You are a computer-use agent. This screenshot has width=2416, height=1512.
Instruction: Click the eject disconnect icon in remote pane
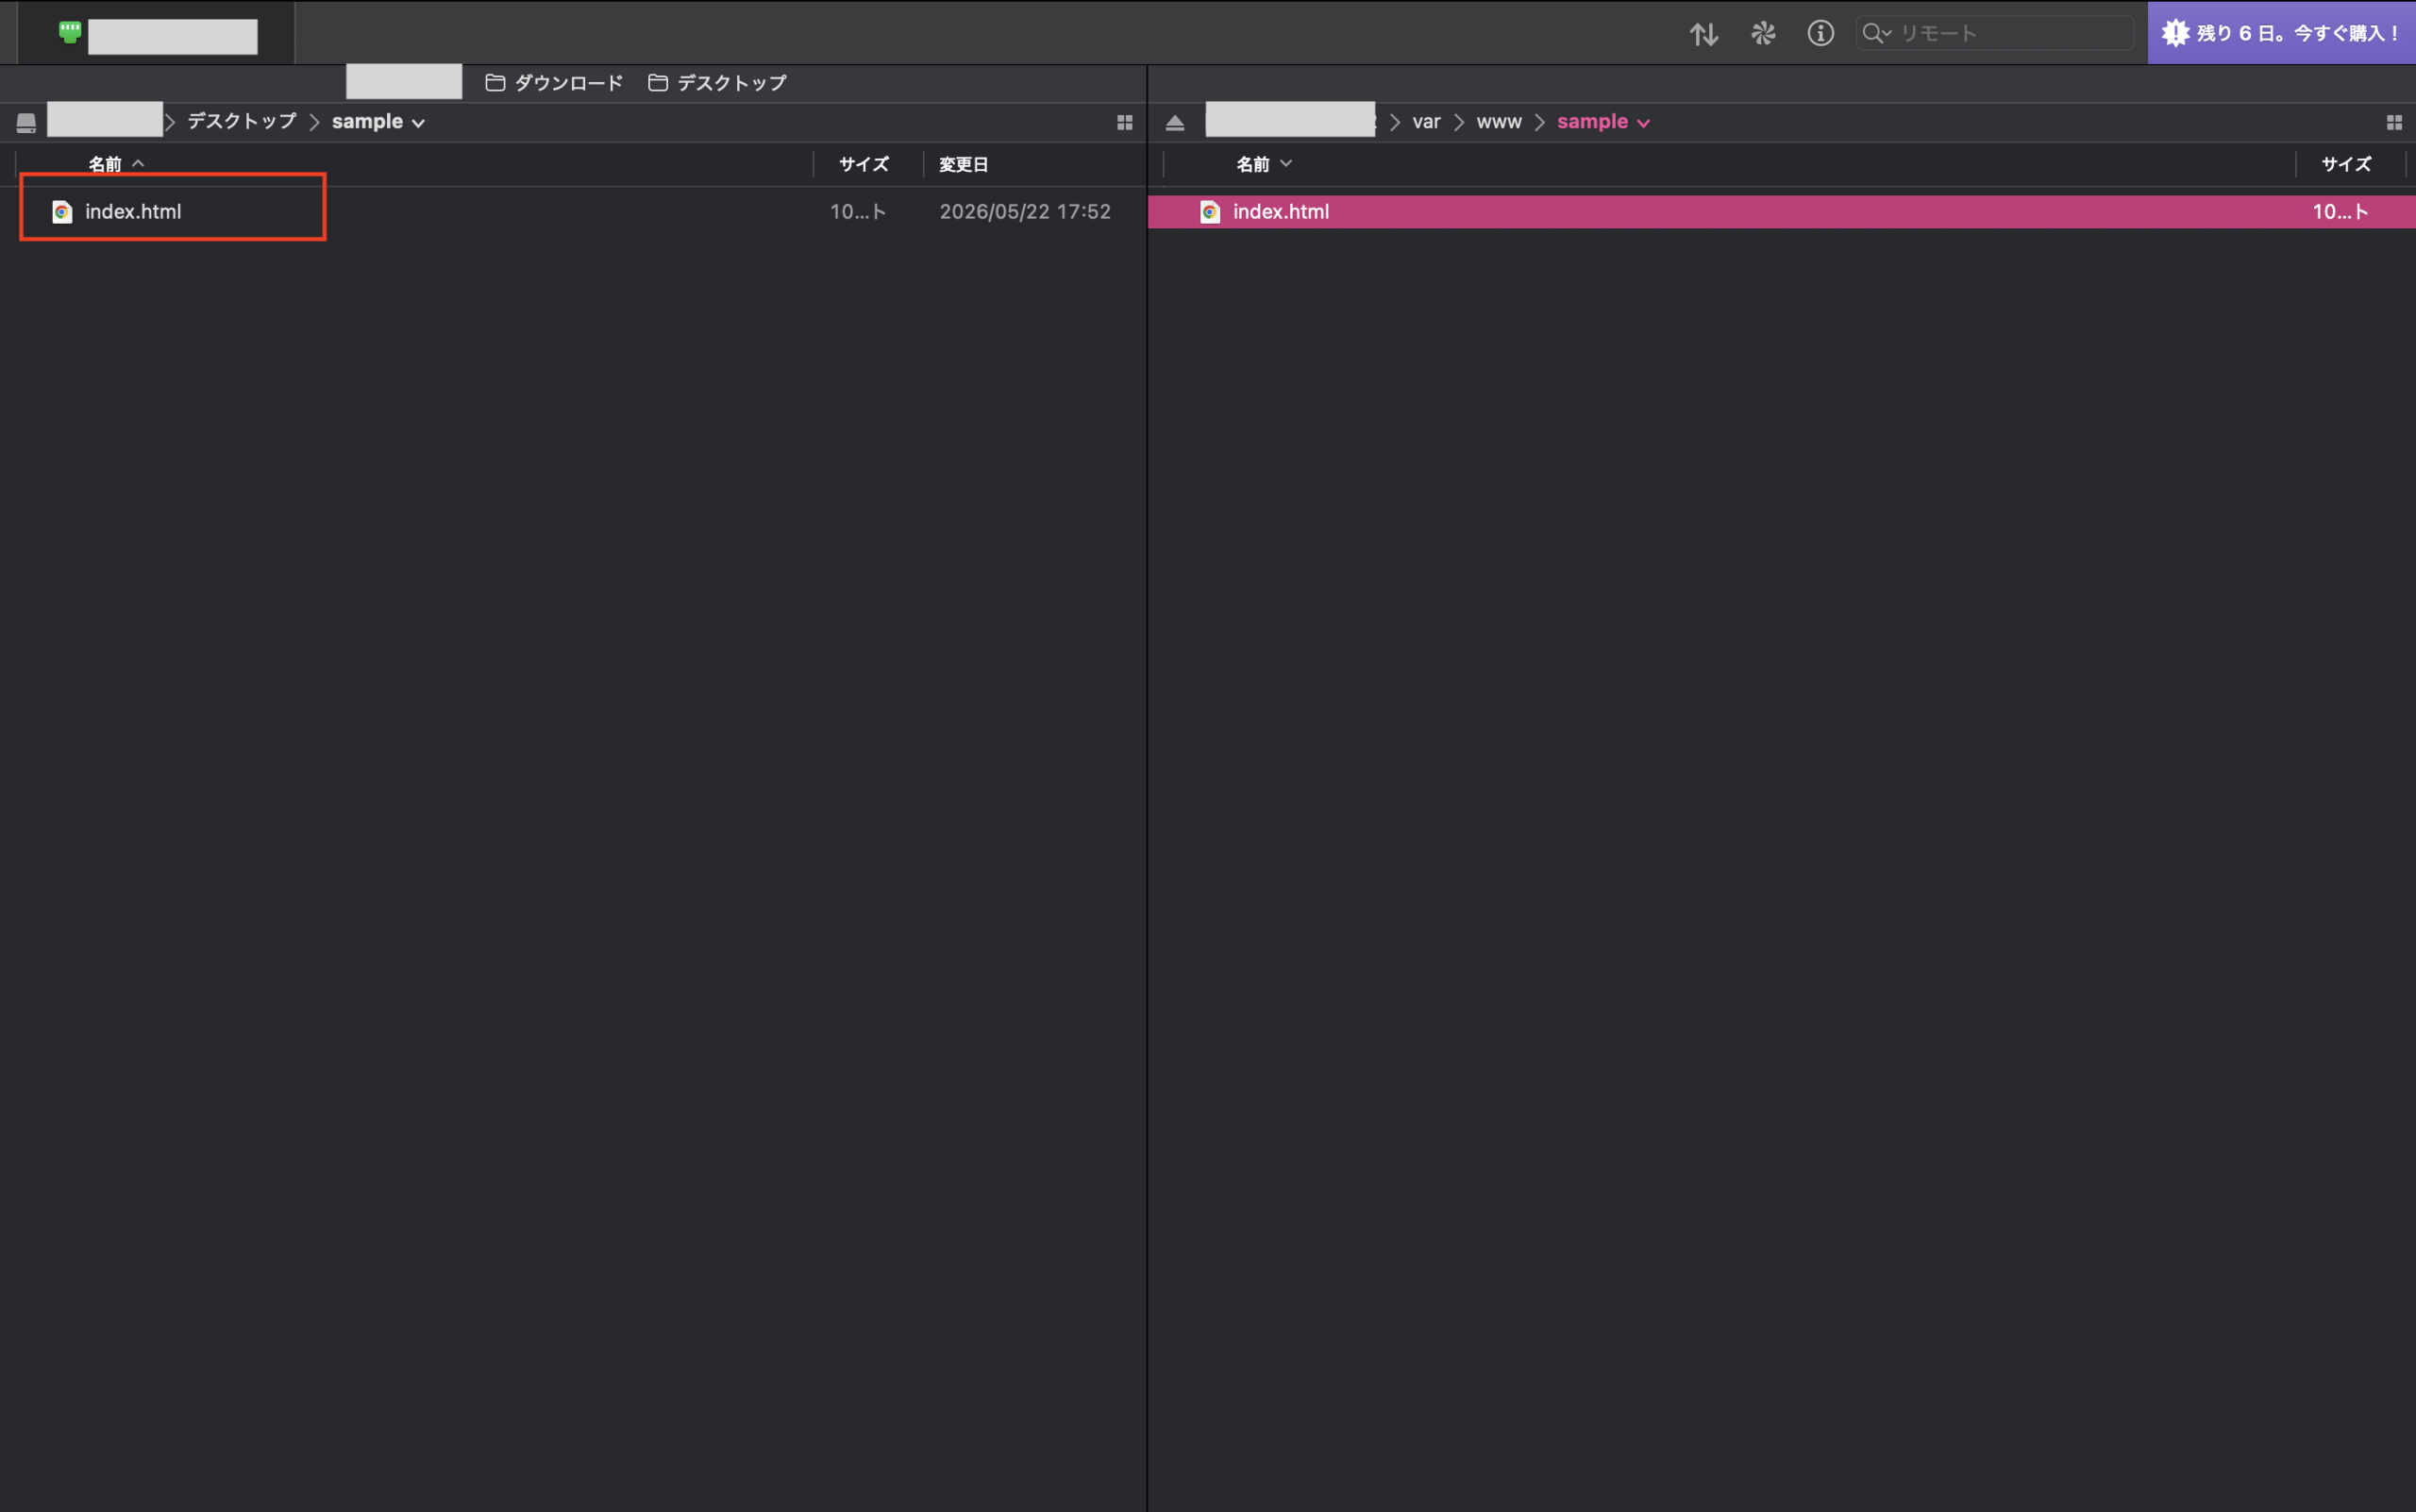(1175, 123)
